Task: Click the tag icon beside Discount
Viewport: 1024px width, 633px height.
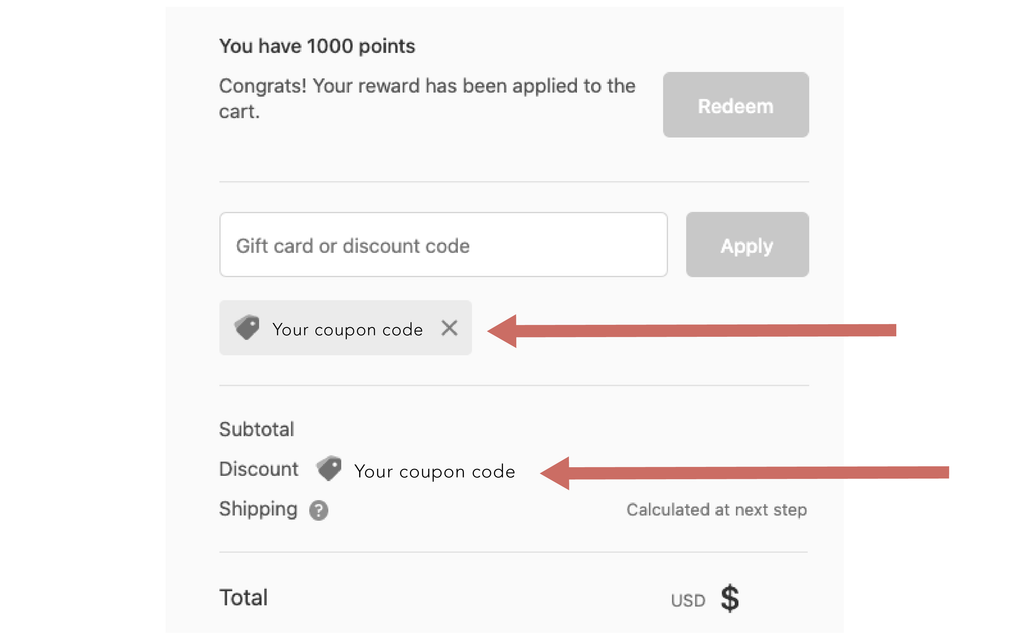Action: 329,469
